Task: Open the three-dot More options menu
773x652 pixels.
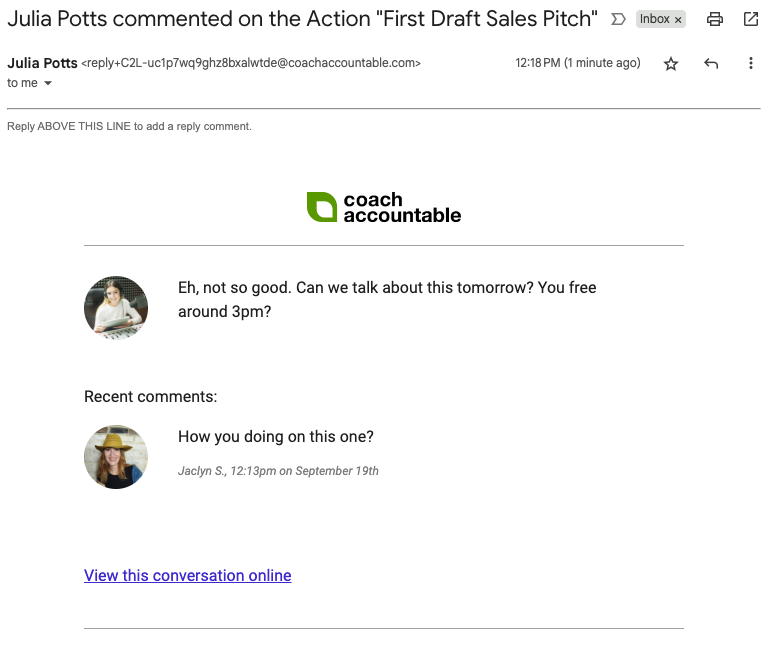Action: point(751,64)
